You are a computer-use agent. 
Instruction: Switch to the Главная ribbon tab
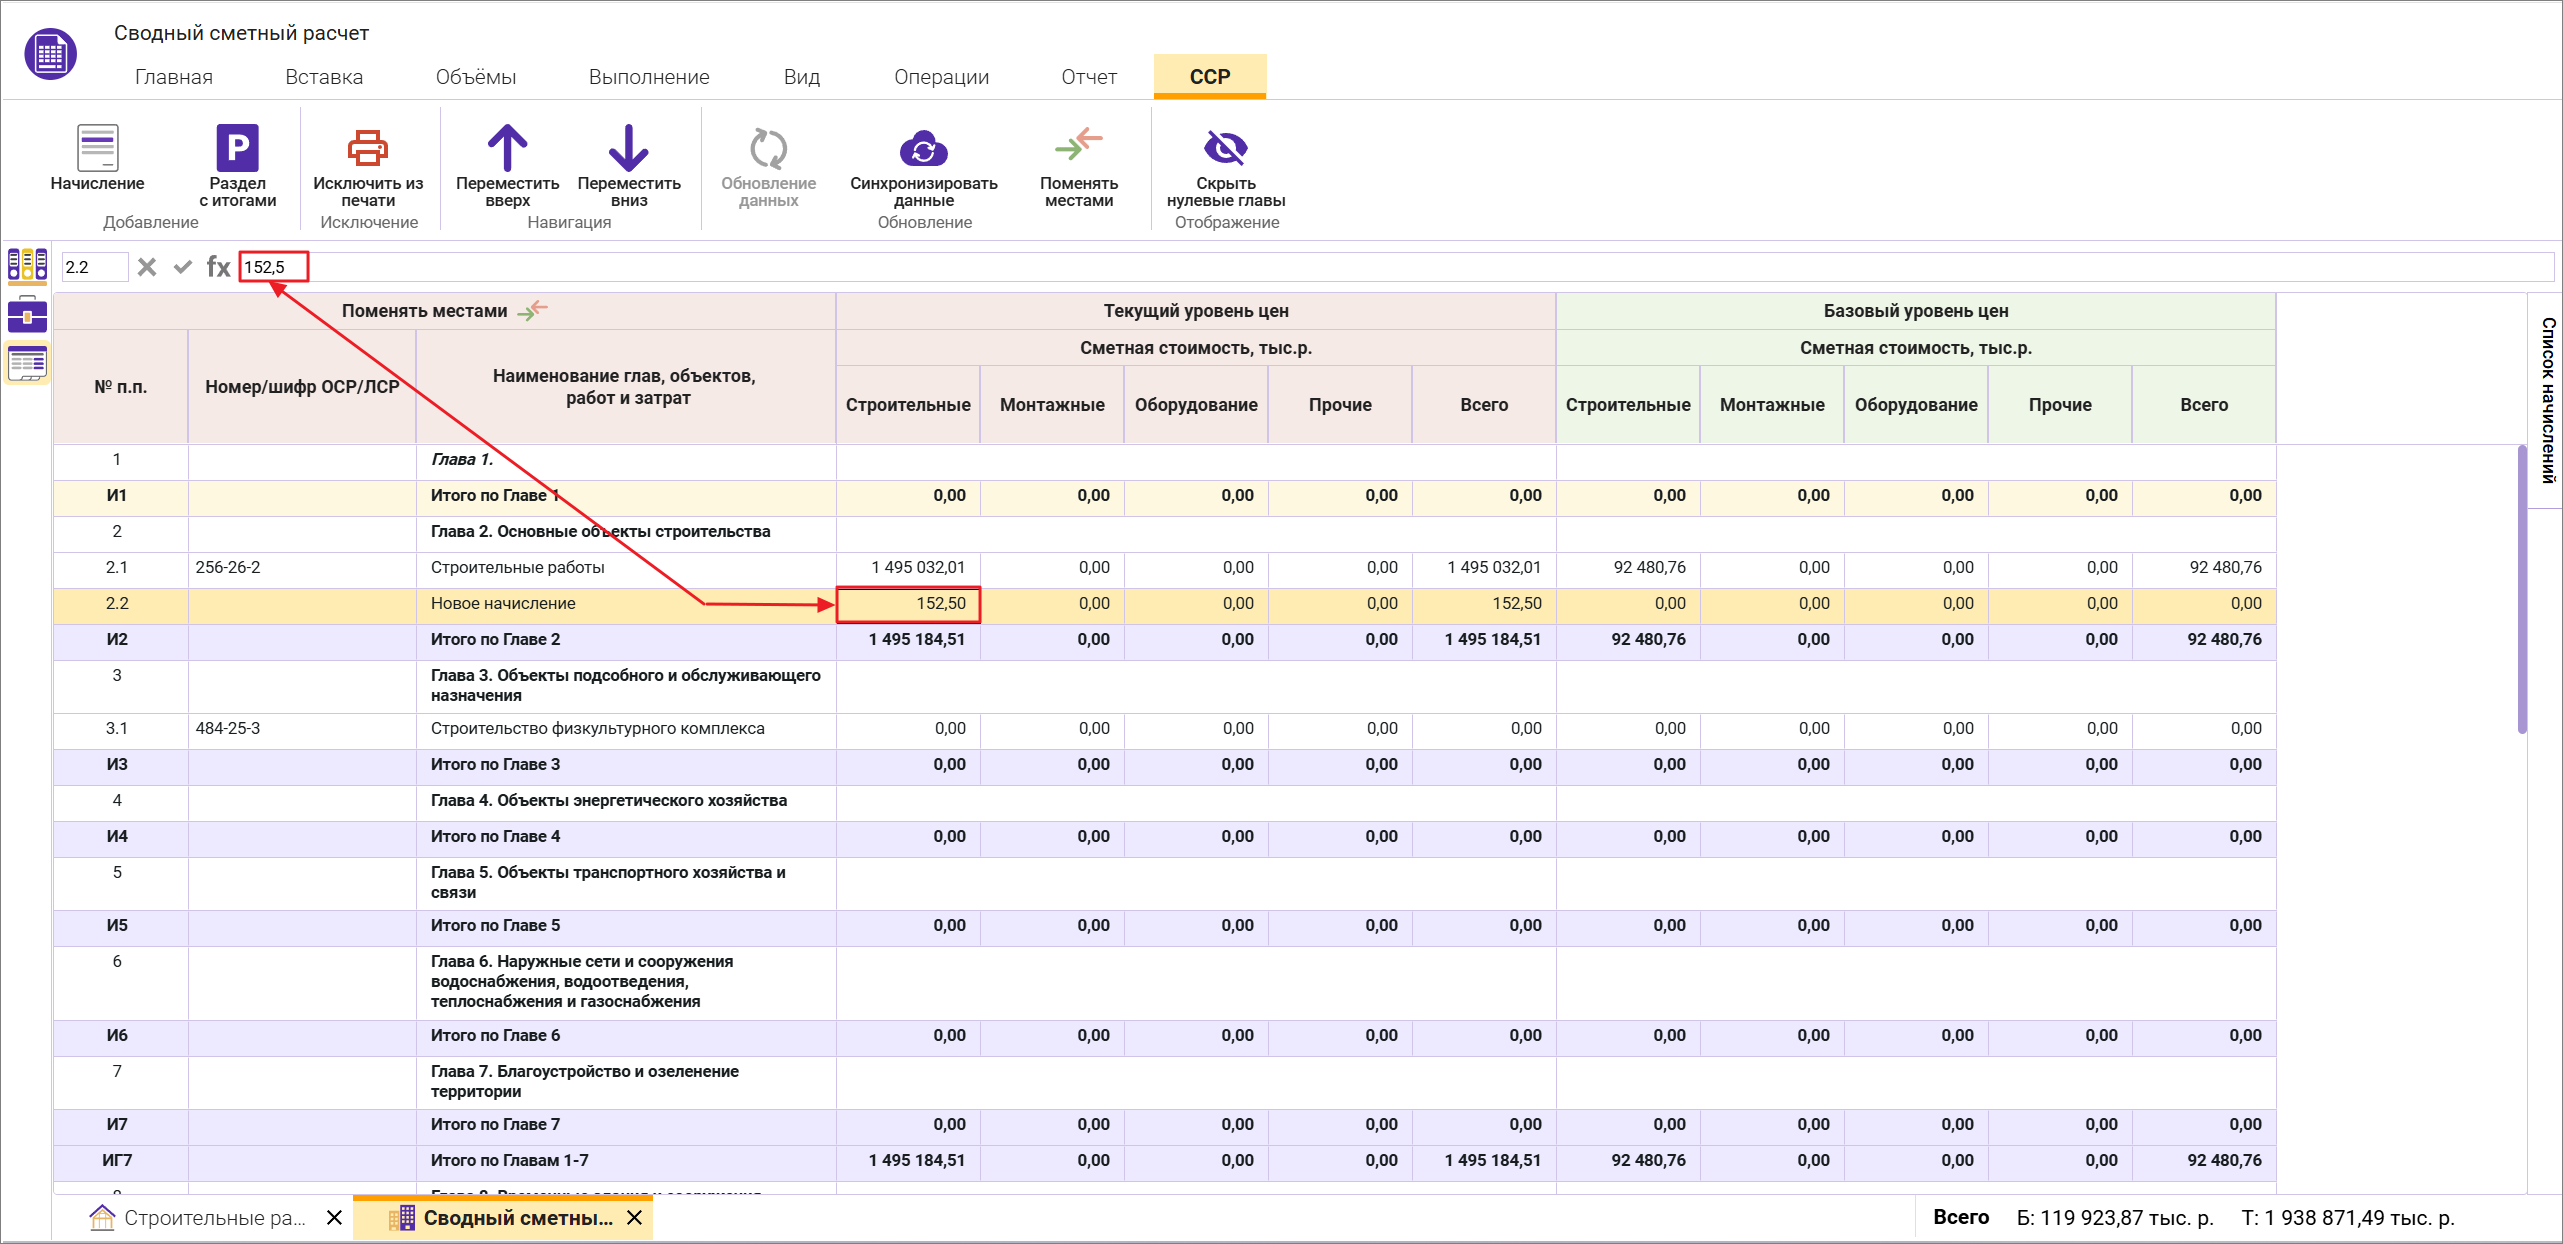click(x=174, y=77)
